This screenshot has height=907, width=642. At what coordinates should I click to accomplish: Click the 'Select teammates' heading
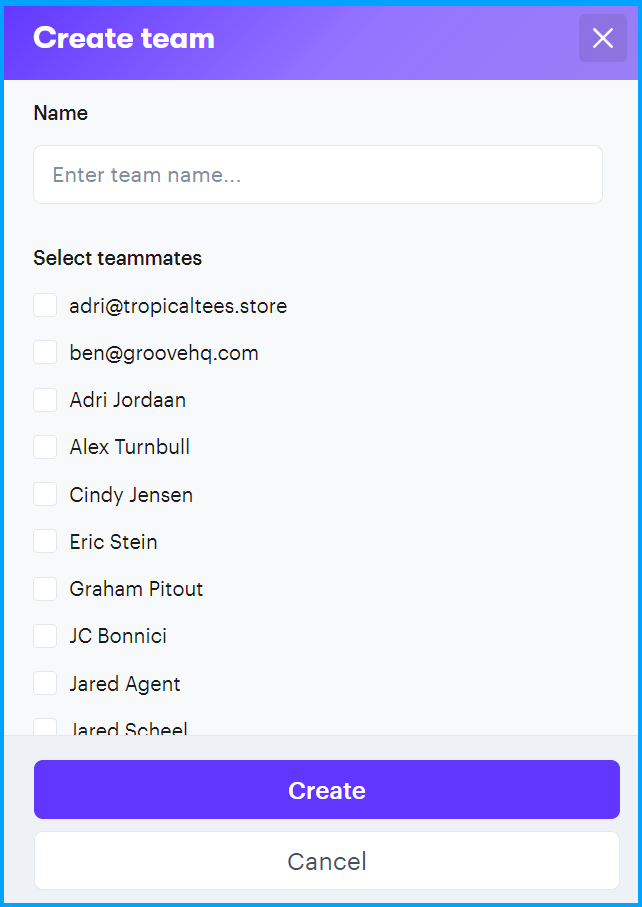(x=118, y=258)
